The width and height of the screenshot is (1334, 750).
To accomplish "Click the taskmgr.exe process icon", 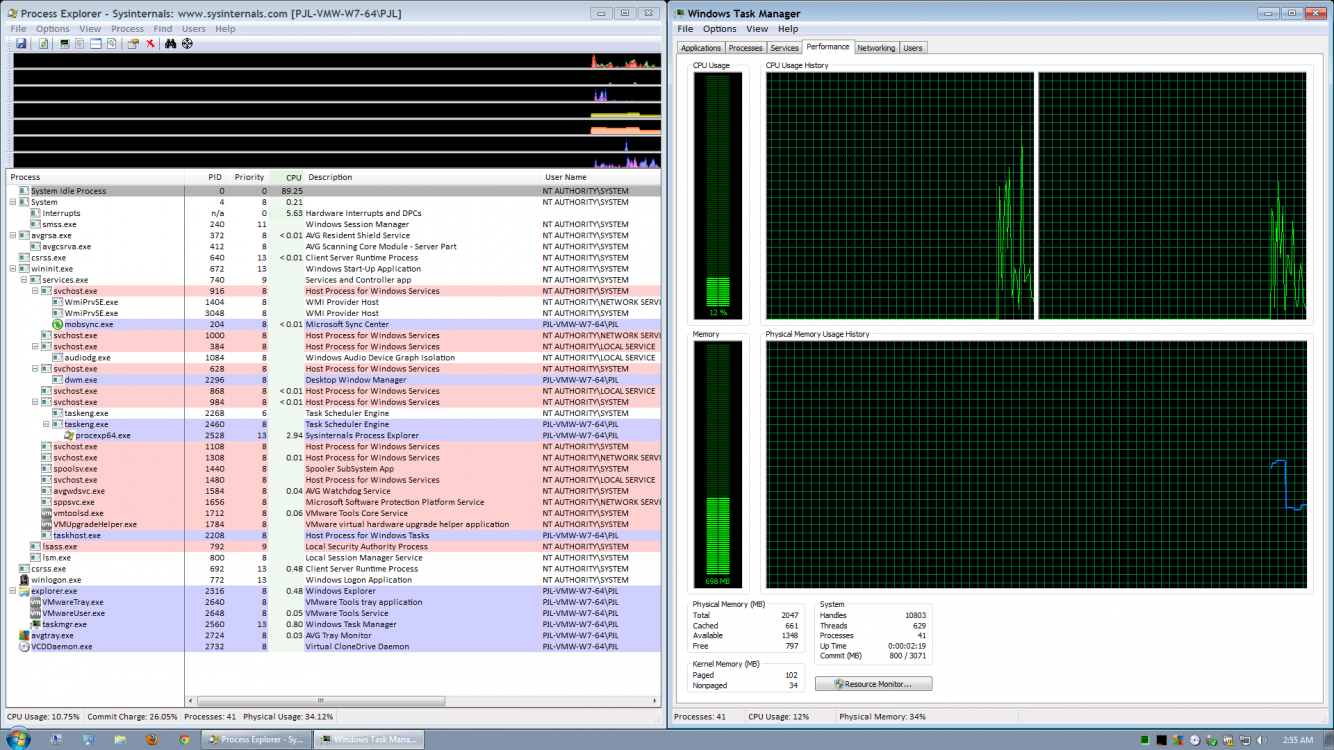I will [35, 624].
